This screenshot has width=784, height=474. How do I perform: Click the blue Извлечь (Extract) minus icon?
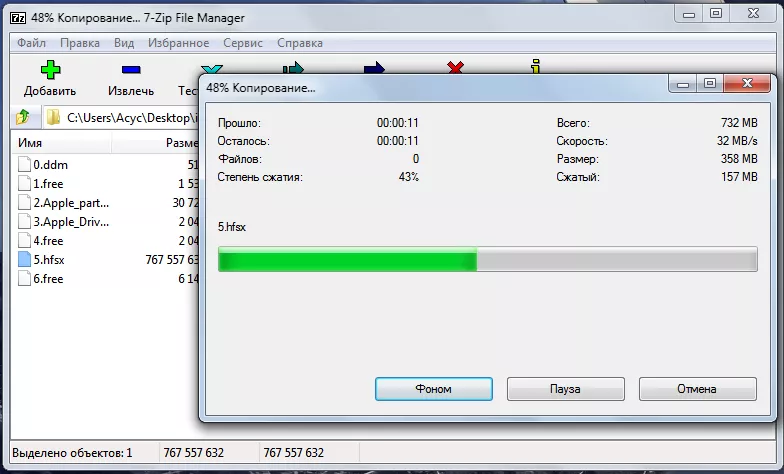(x=130, y=70)
